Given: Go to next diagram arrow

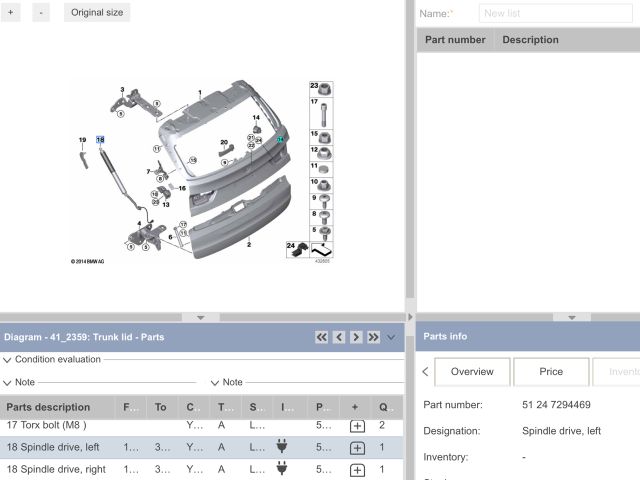Looking at the screenshot, I should click(356, 337).
